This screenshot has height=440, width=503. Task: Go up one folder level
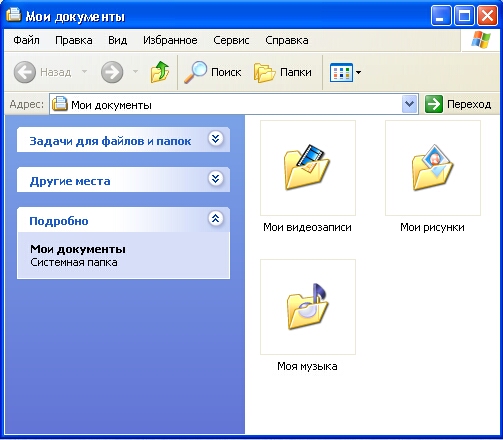(x=160, y=72)
